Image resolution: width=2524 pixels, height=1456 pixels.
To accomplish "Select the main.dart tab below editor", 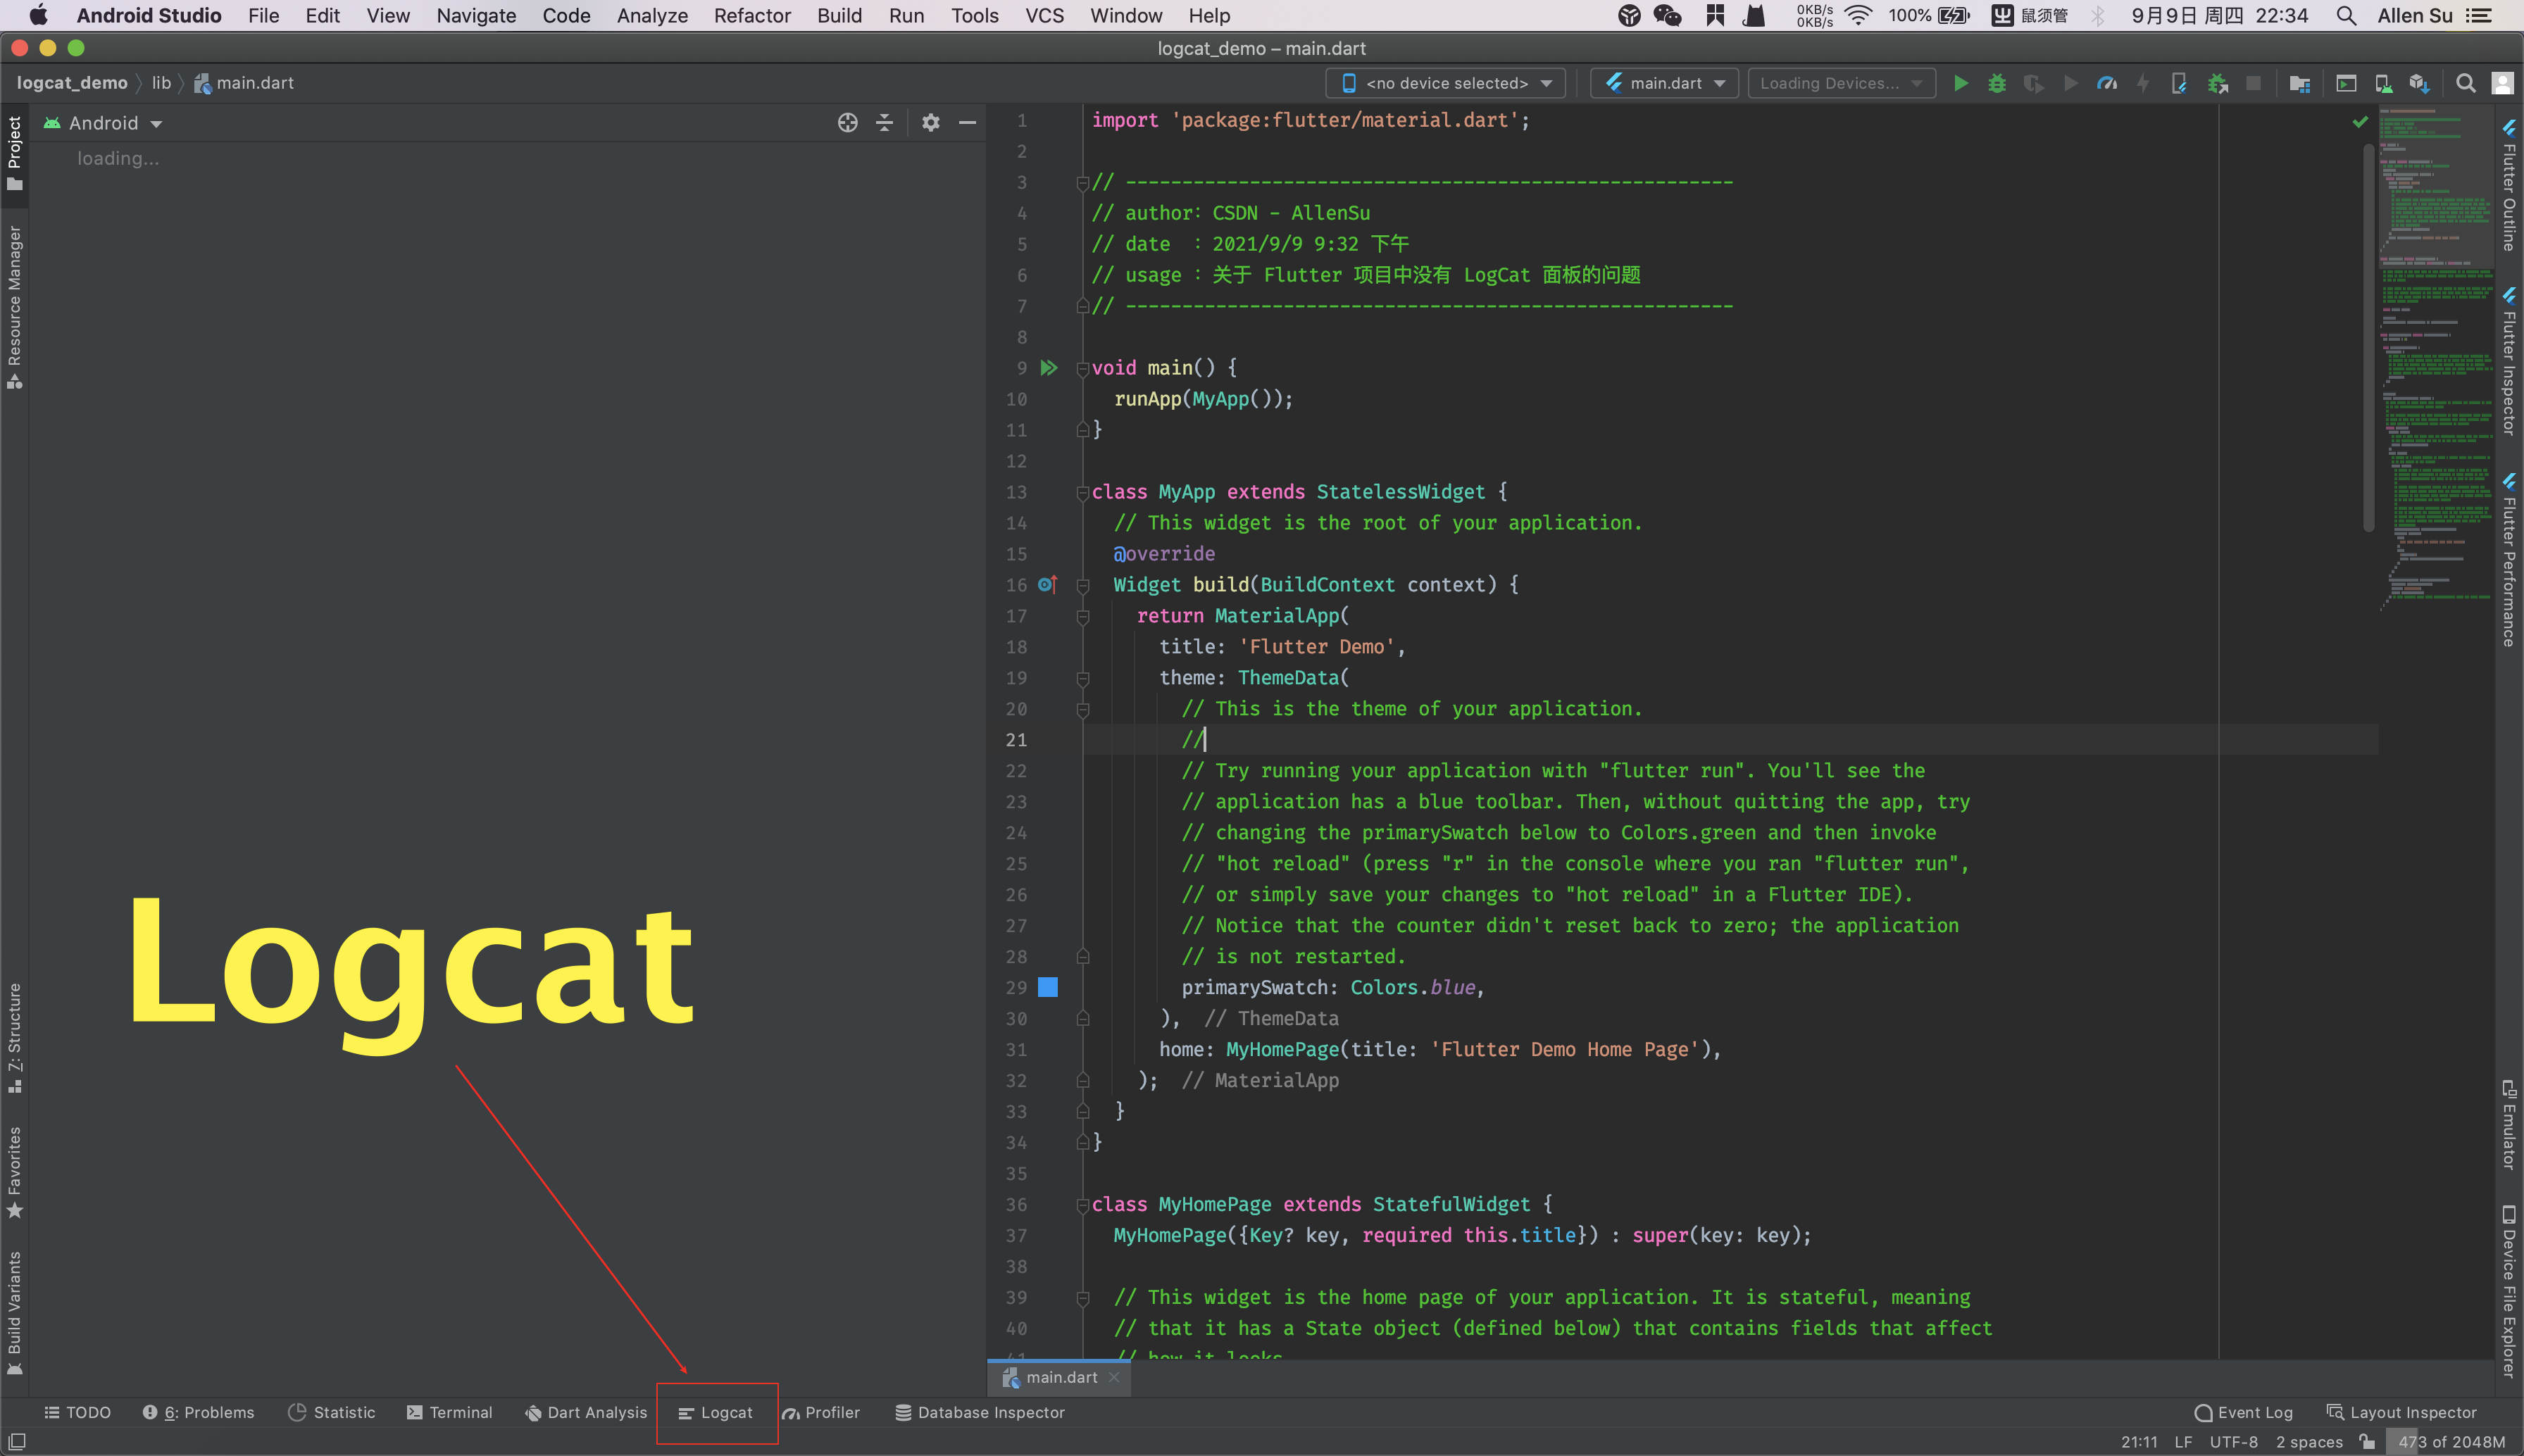I will 1060,1377.
